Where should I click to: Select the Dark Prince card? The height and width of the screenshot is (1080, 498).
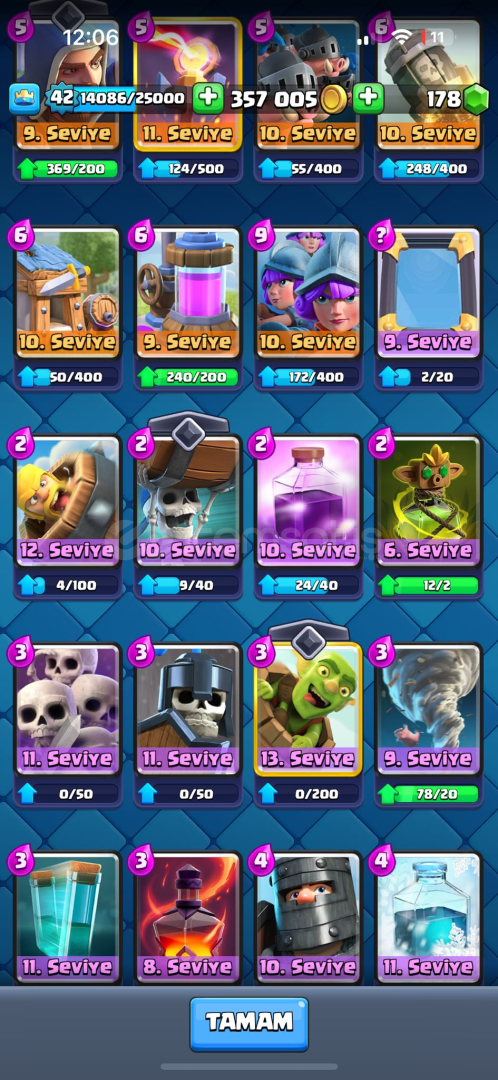pos(308,917)
